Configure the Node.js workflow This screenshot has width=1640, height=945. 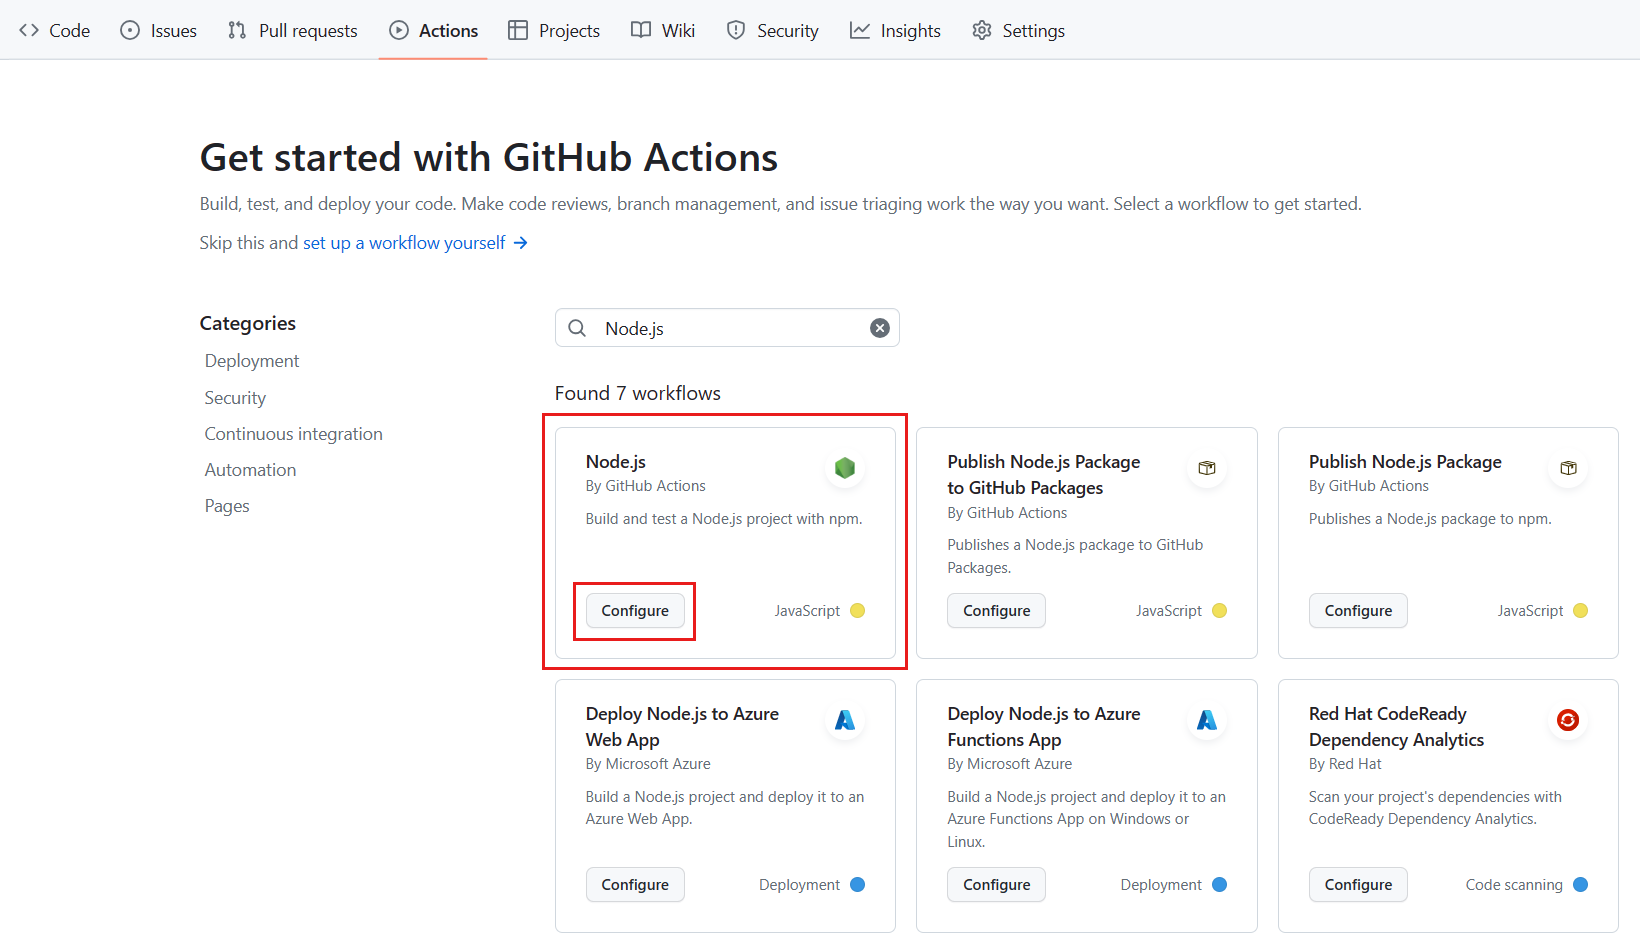click(634, 610)
